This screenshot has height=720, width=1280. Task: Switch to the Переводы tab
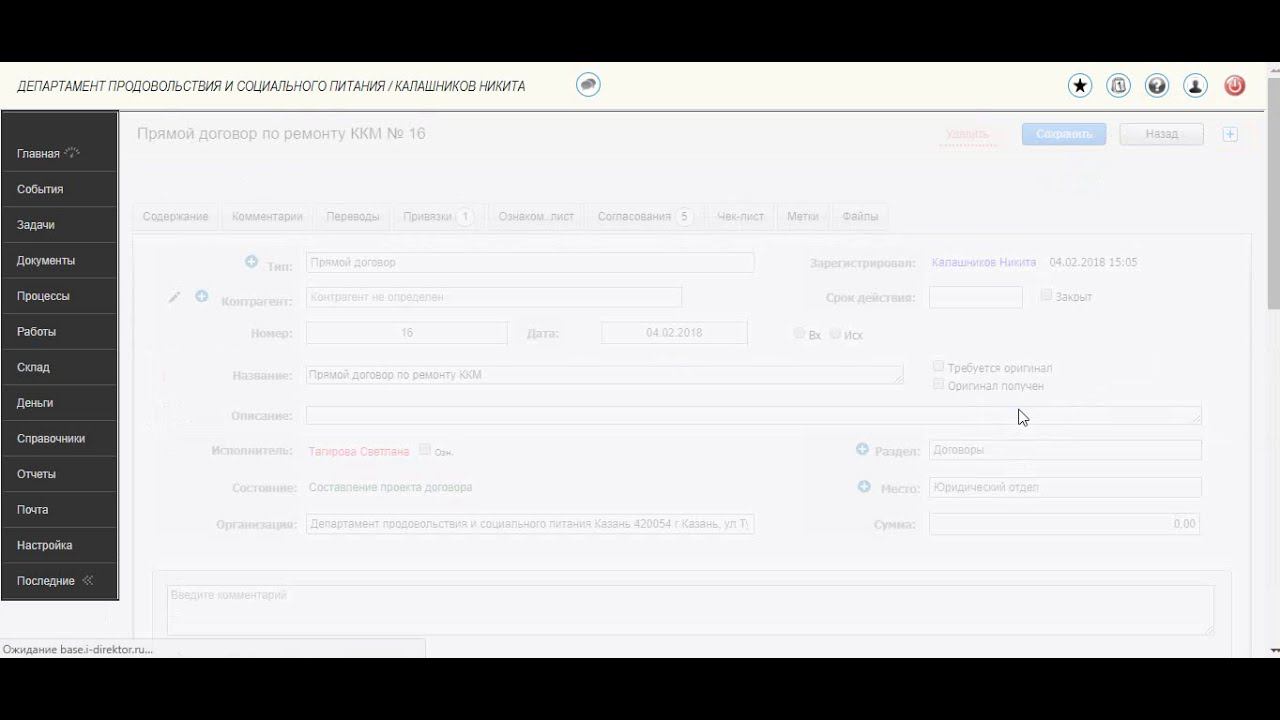pyautogui.click(x=353, y=216)
